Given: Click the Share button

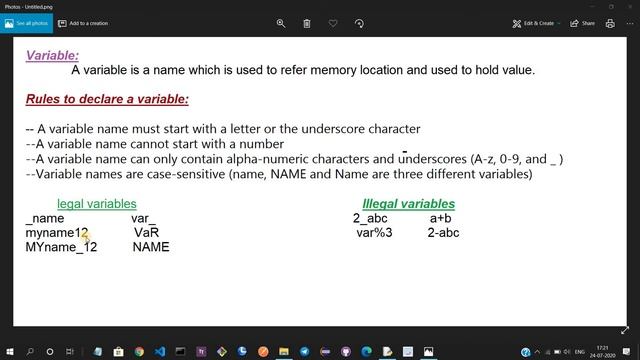Looking at the screenshot, I should click(582, 23).
